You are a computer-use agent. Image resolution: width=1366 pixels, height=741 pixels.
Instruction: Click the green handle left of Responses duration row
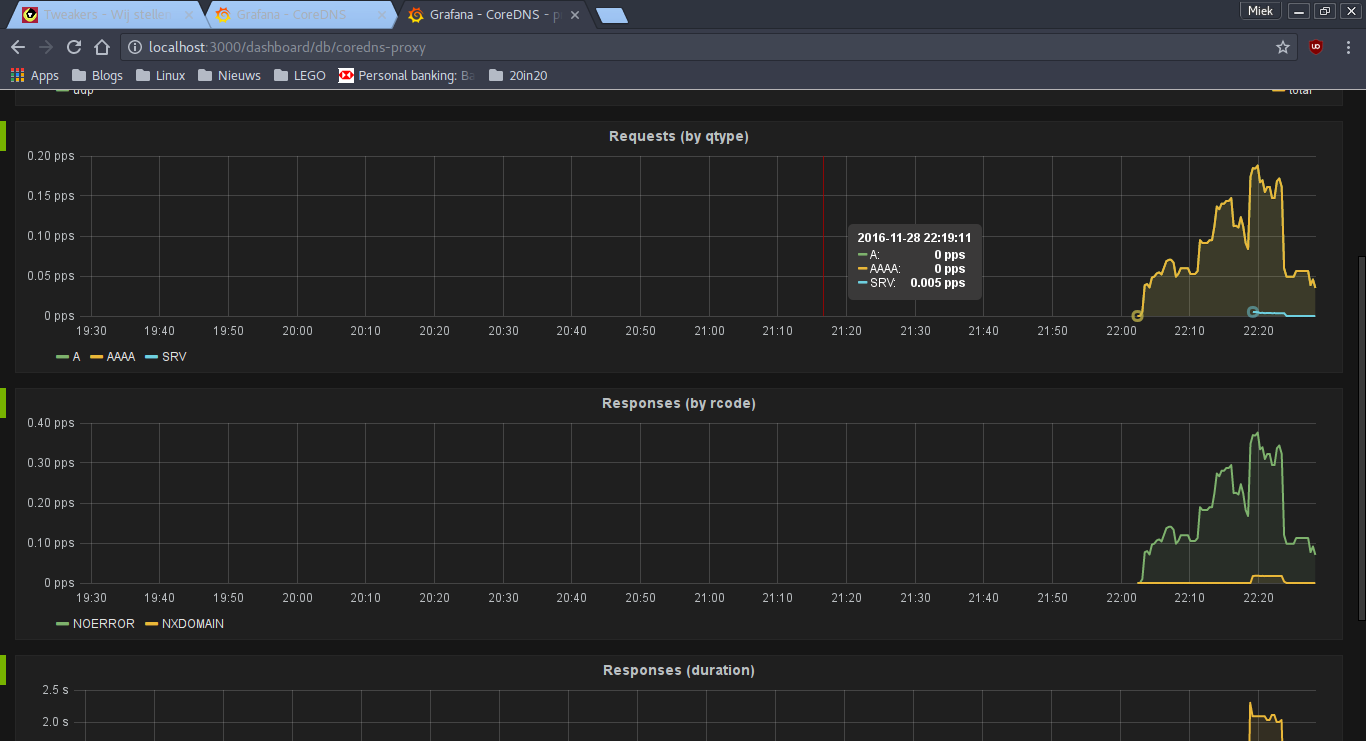(3, 670)
